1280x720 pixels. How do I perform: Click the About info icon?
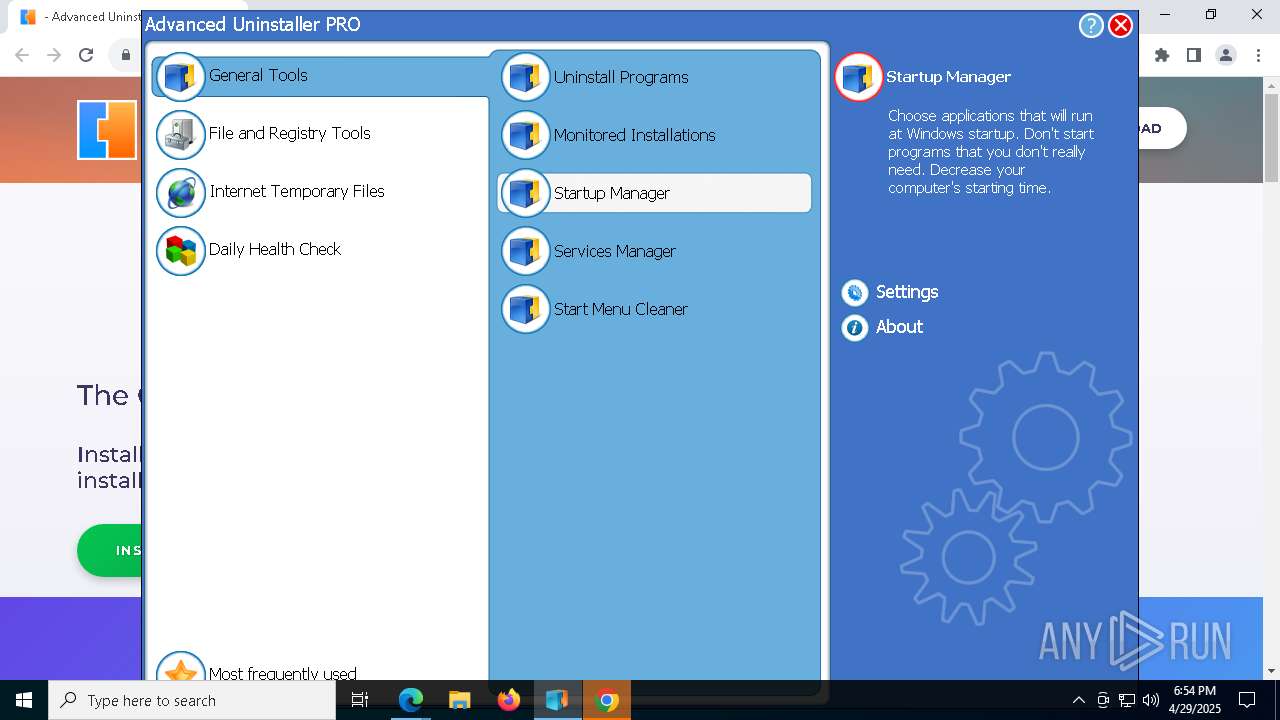(855, 327)
